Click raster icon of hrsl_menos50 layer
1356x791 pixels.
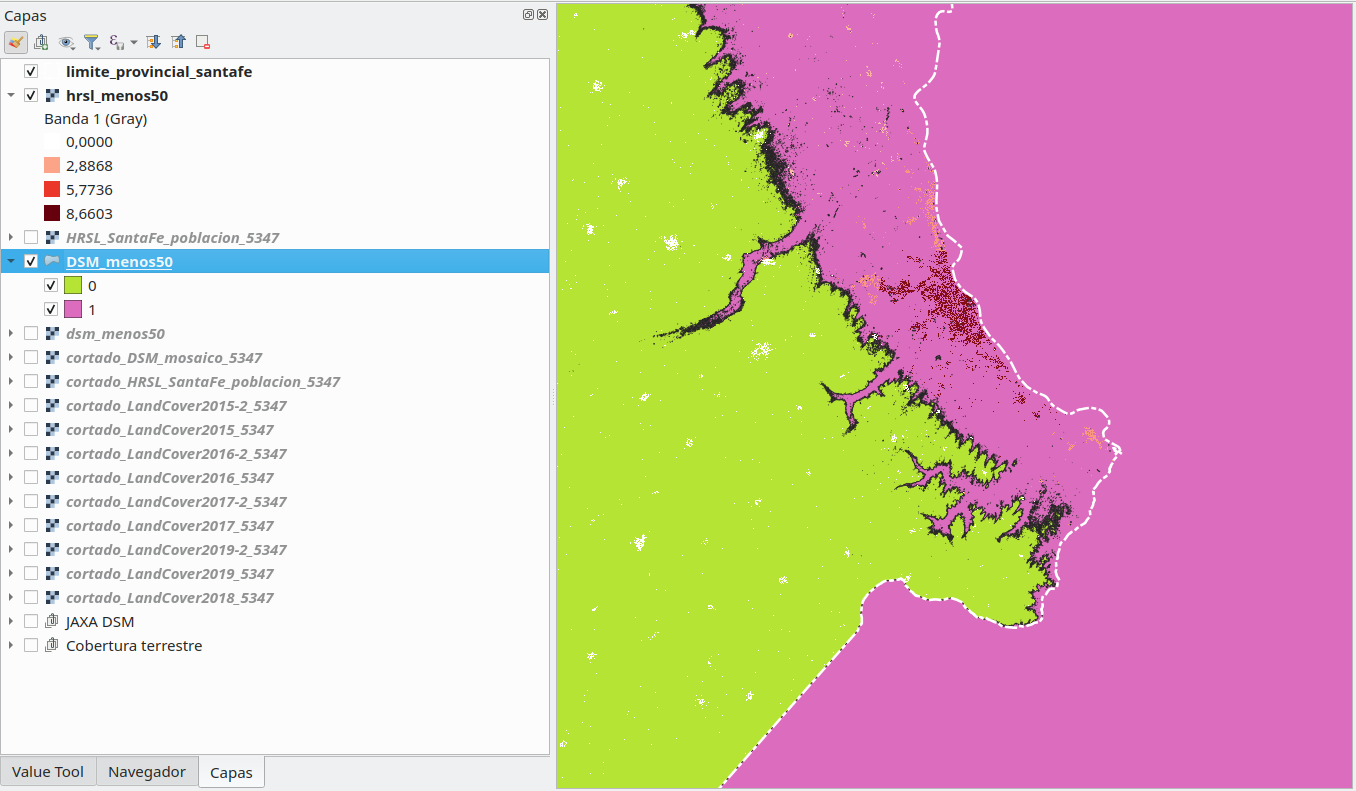pos(52,96)
